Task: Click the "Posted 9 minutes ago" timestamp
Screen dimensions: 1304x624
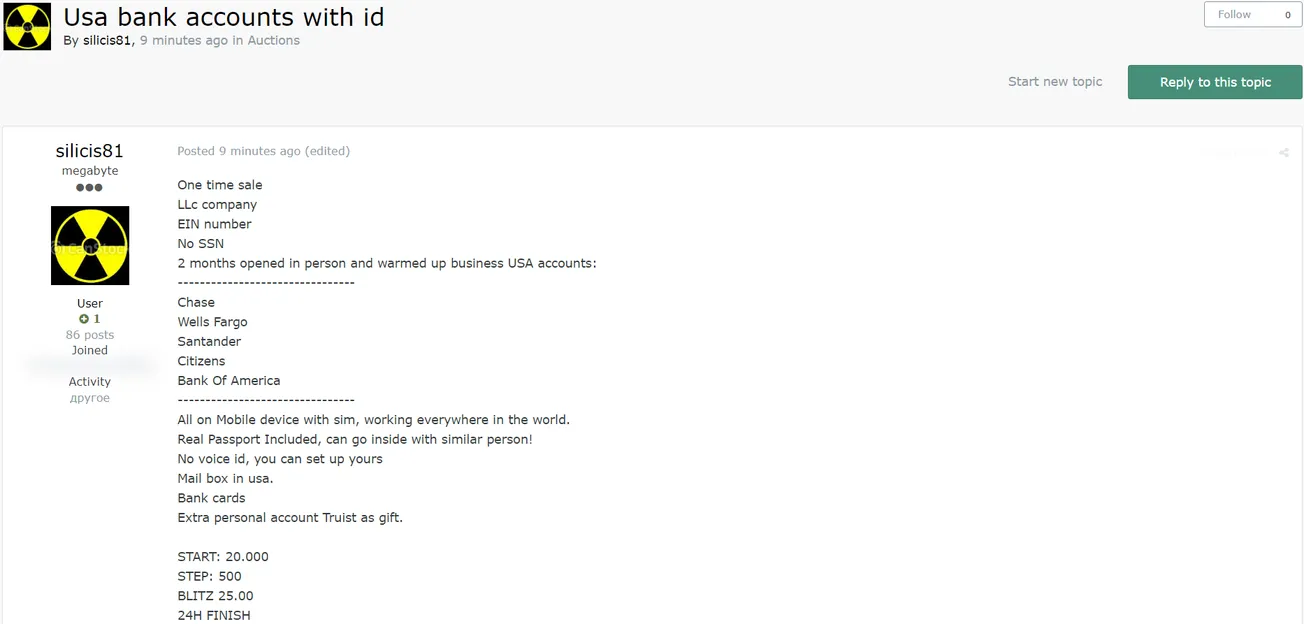Action: click(239, 151)
